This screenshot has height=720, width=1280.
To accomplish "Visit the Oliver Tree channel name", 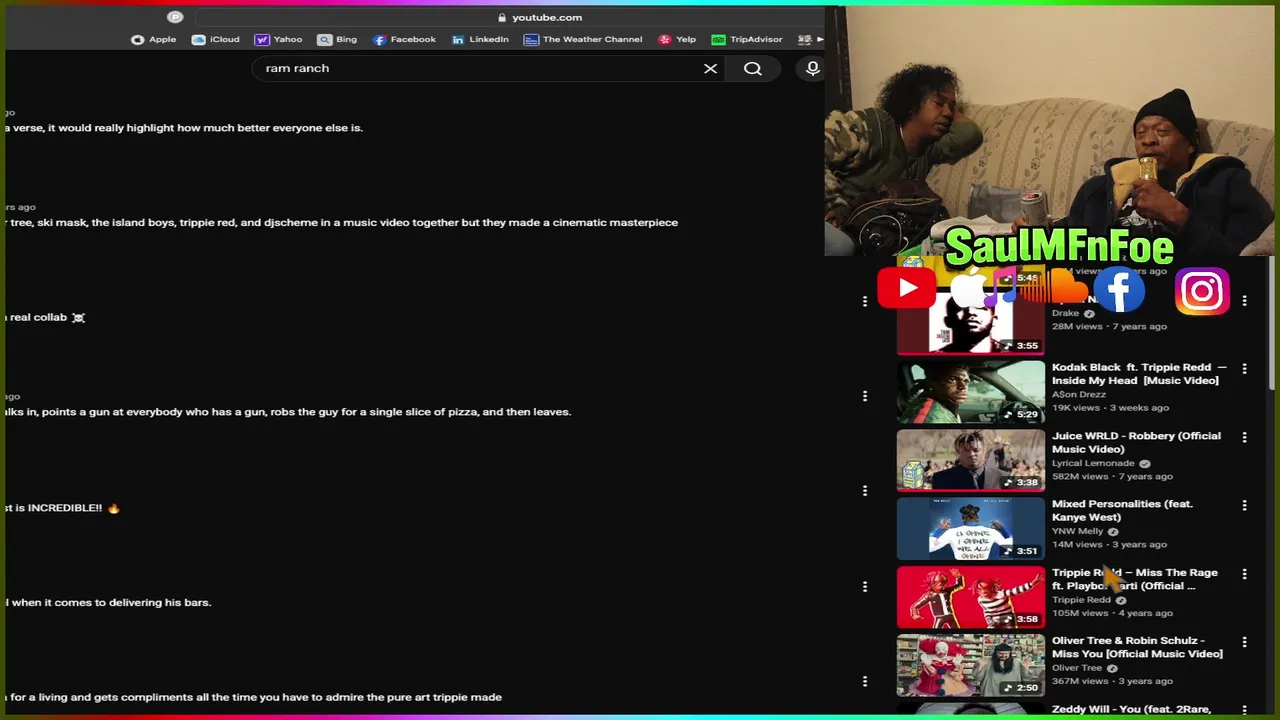I will [1077, 668].
